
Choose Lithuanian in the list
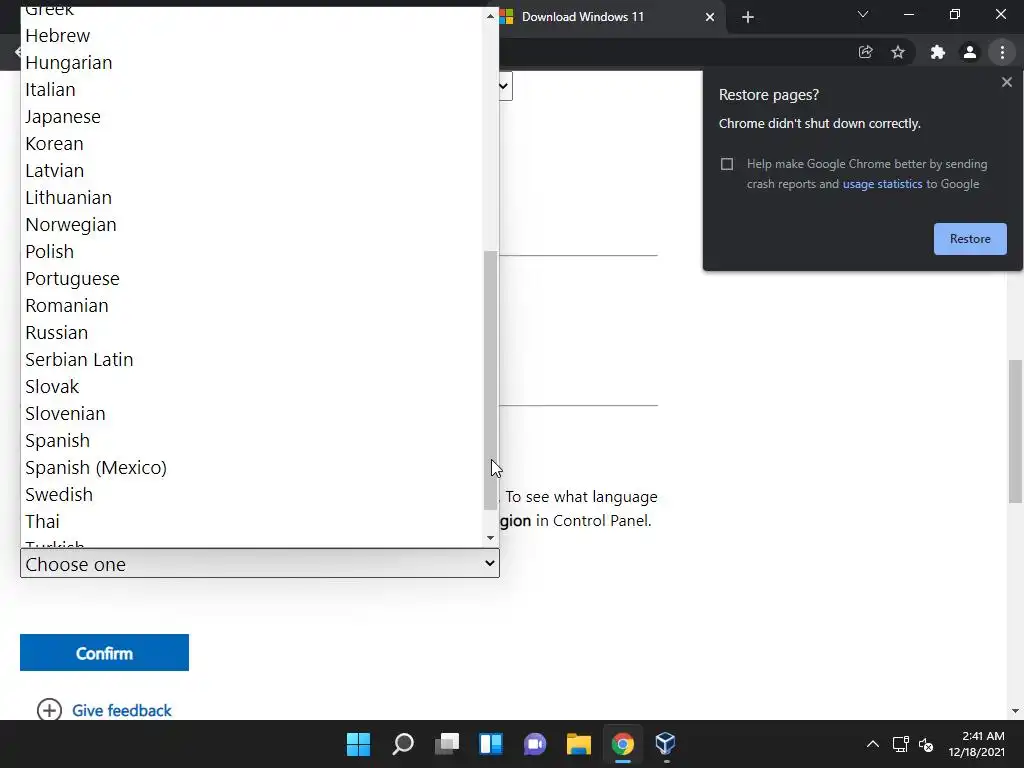click(x=251, y=198)
